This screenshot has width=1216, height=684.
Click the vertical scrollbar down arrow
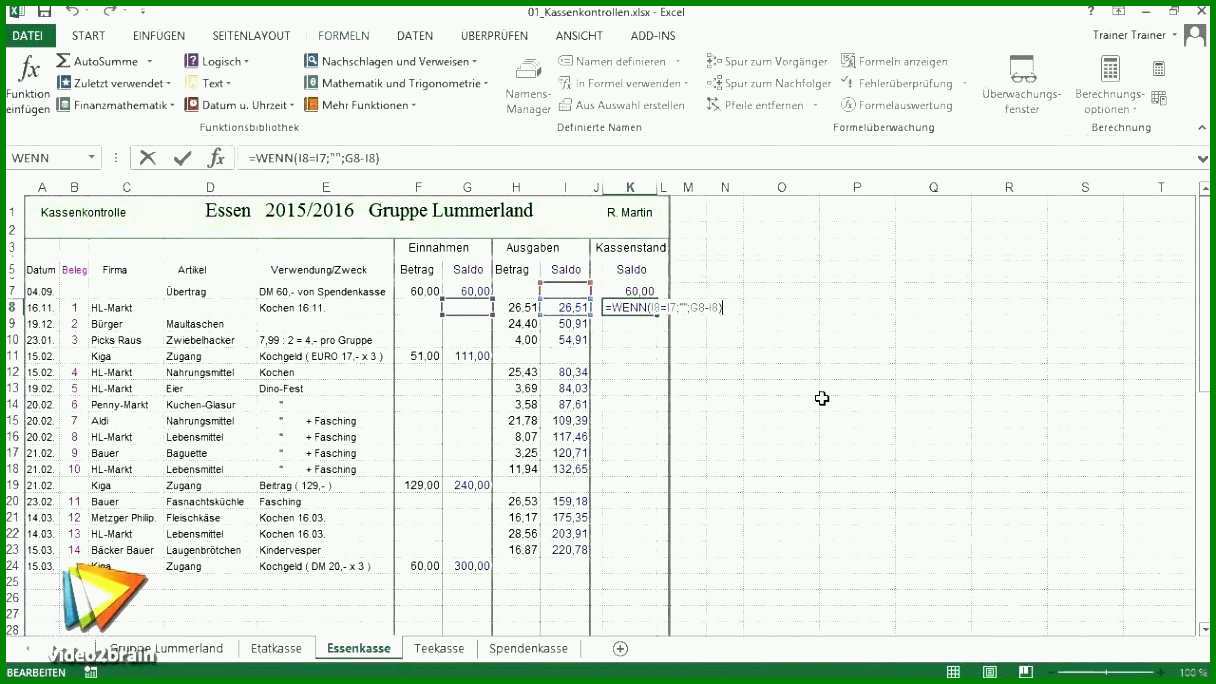pos(1203,628)
